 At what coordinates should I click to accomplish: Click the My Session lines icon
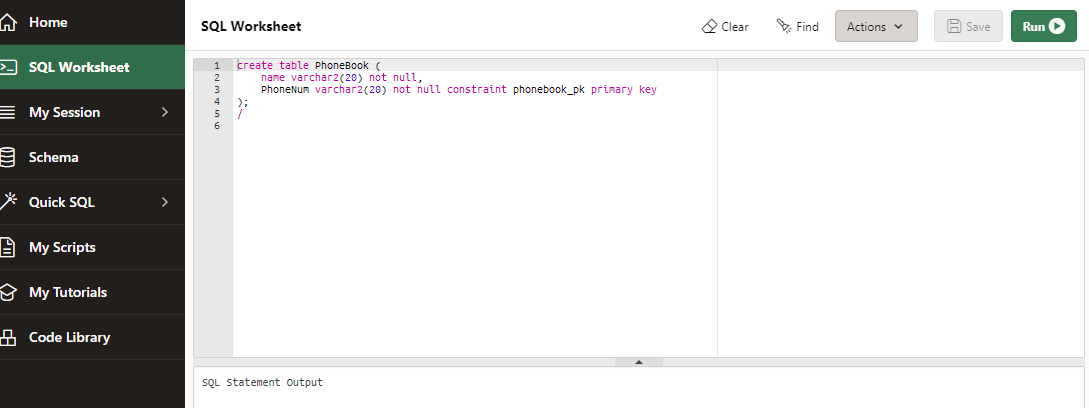click(x=7, y=112)
